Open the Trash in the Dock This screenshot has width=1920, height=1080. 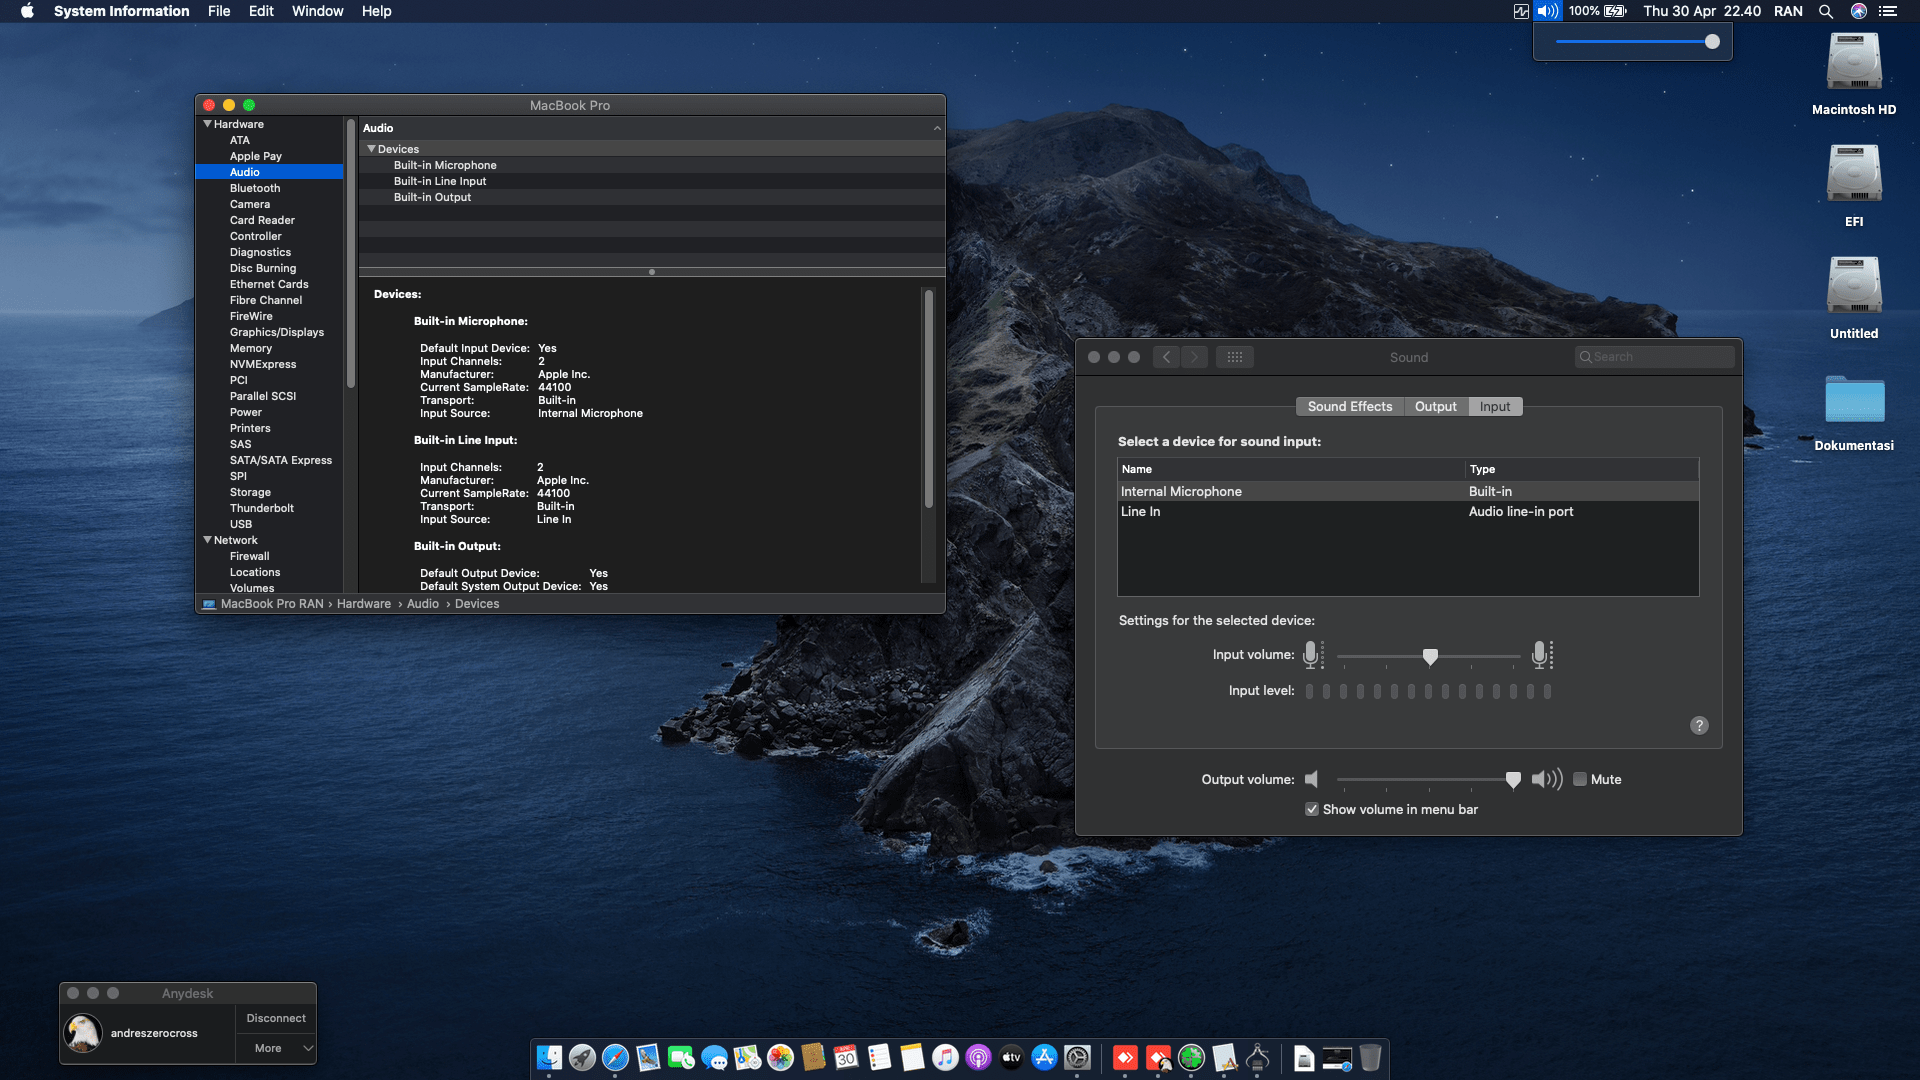tap(1370, 1058)
